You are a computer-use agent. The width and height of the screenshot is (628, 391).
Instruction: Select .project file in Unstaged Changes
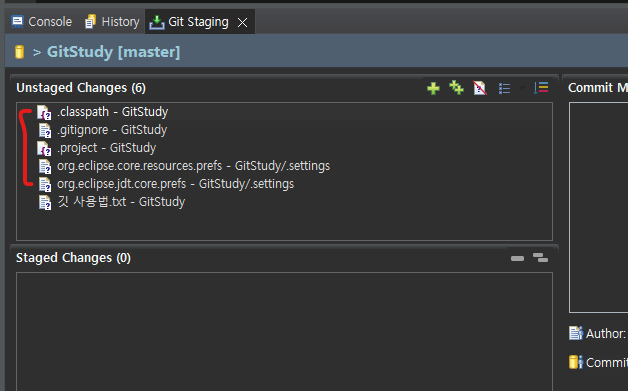(284, 148)
